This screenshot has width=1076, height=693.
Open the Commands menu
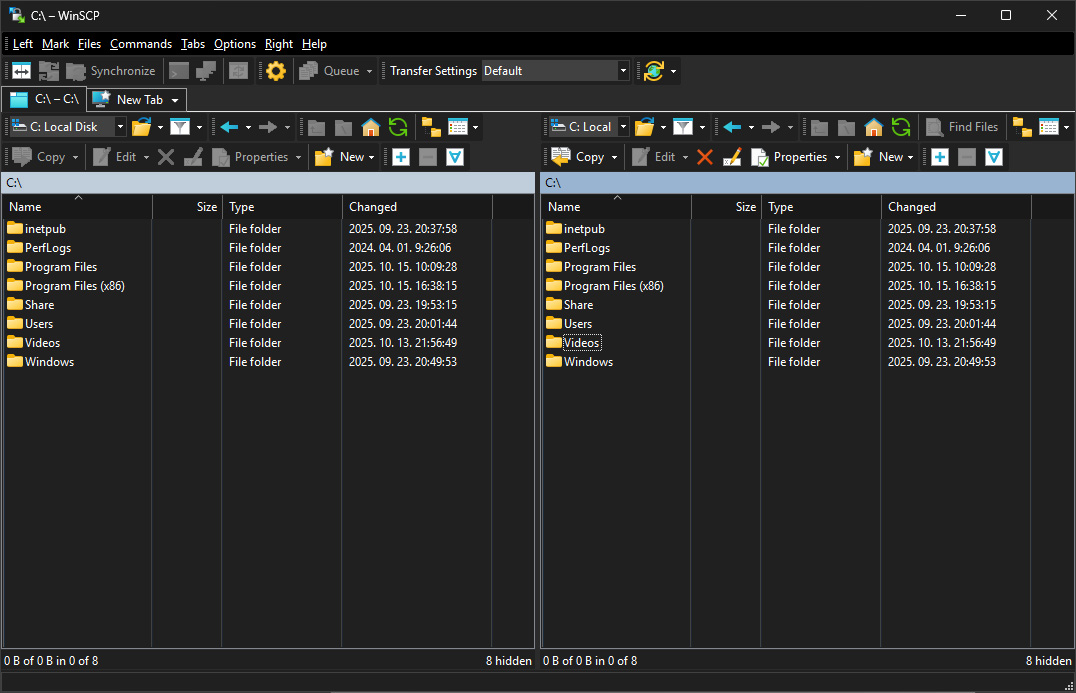[x=141, y=44]
